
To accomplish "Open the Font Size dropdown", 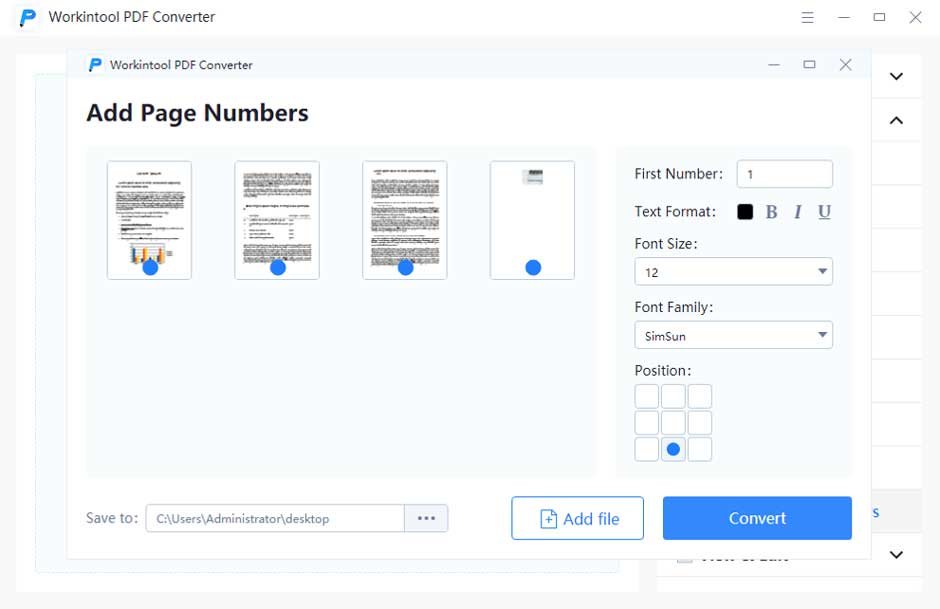I will [733, 272].
